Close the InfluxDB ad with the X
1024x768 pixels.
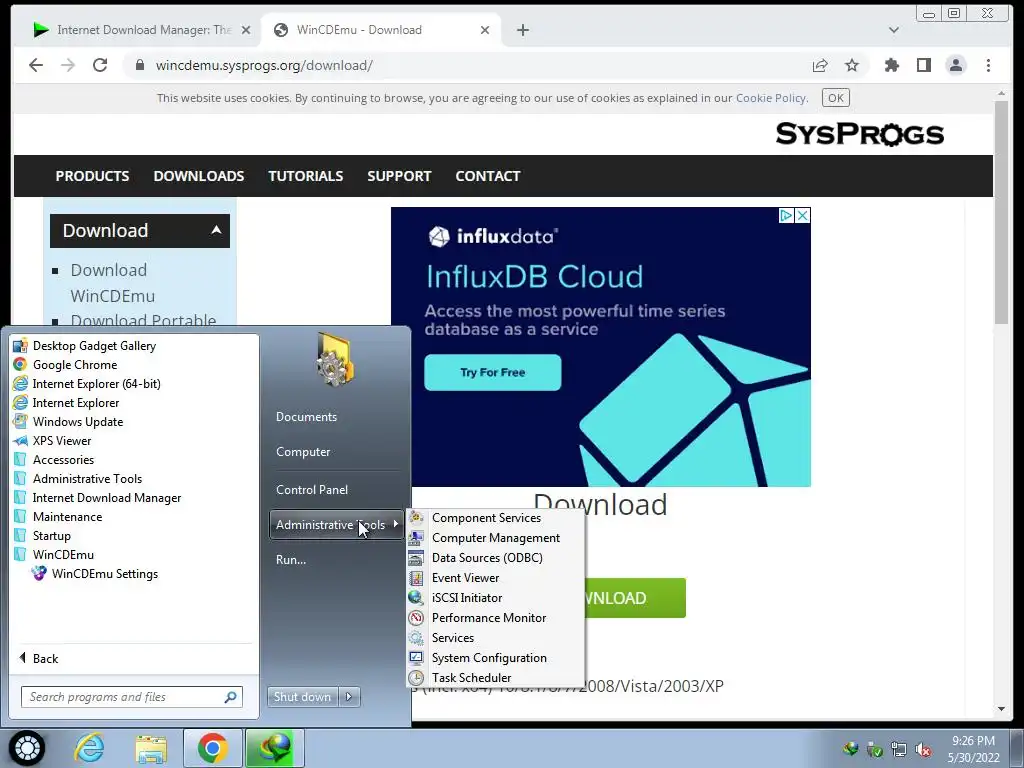[x=803, y=216]
